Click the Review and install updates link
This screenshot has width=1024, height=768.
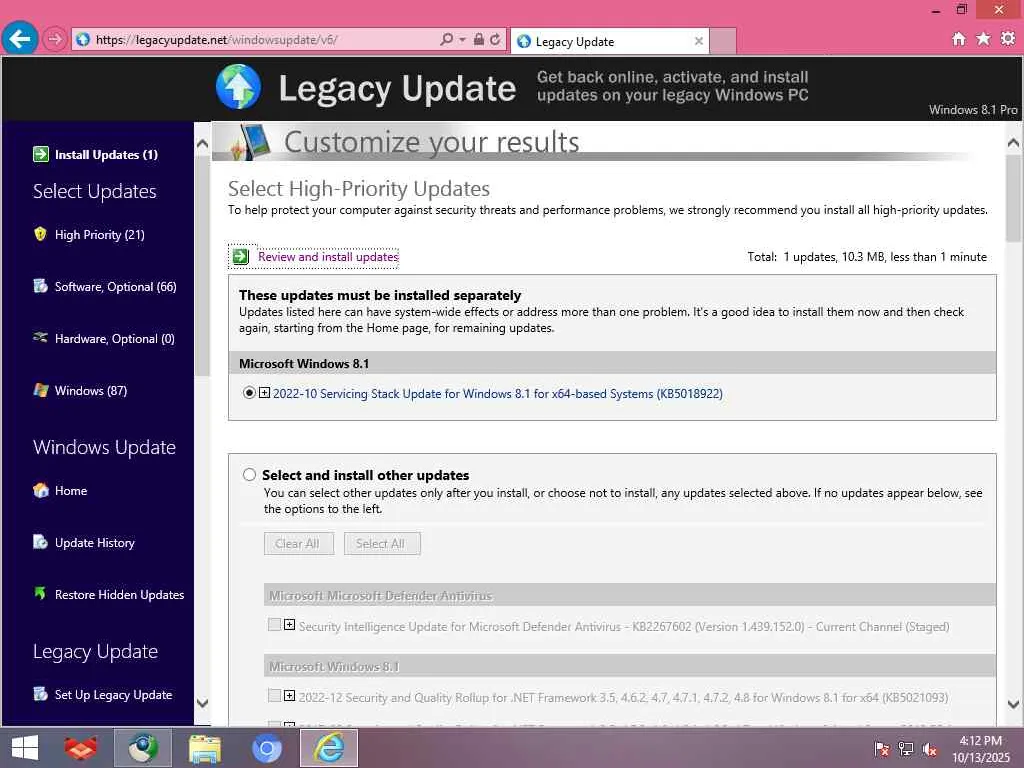pos(328,257)
